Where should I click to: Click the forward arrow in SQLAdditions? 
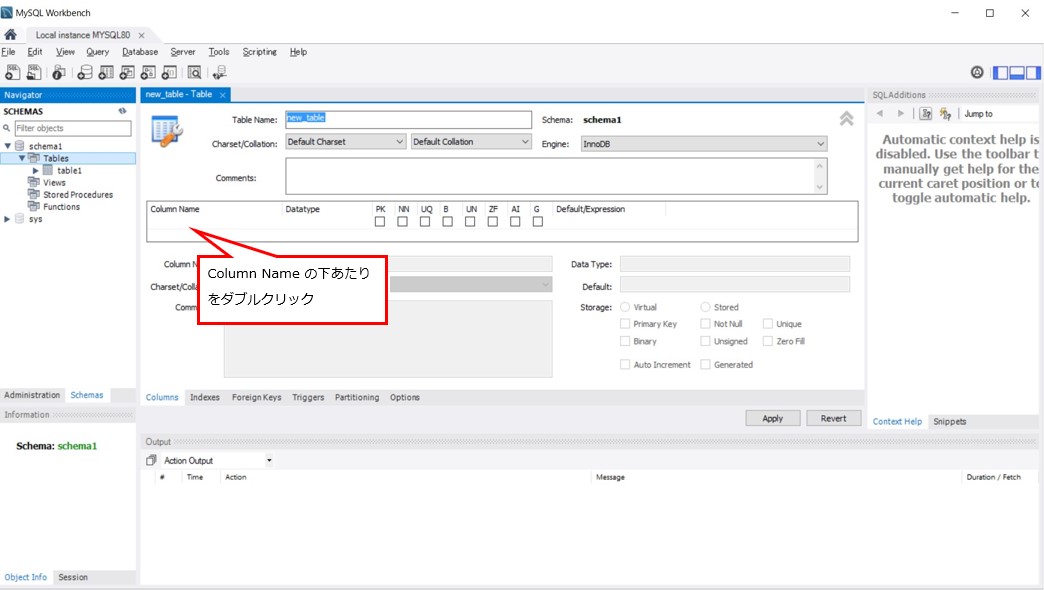tap(901, 113)
